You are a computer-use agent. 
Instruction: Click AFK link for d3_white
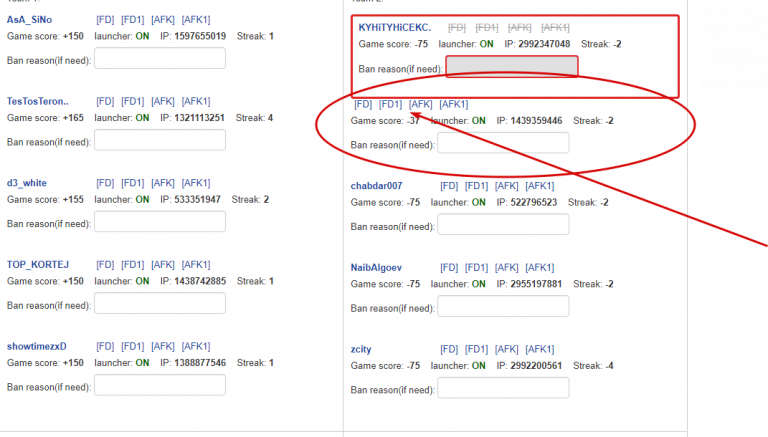163,183
